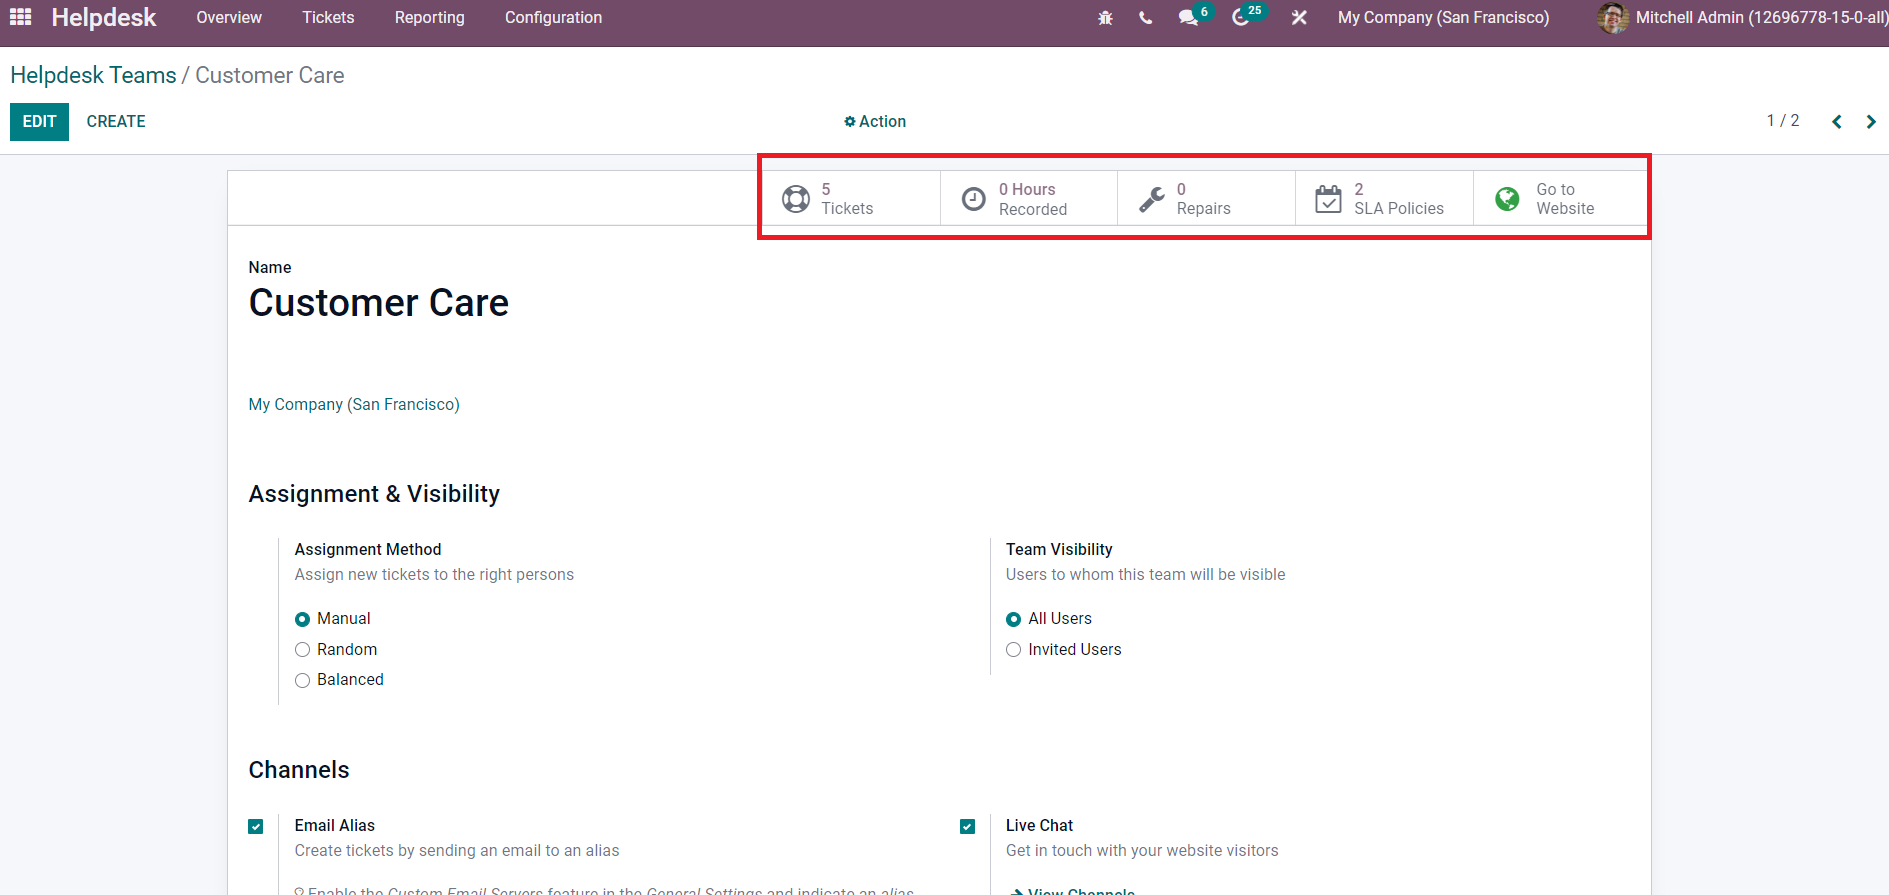The height and width of the screenshot is (895, 1889).
Task: Open the Configuration menu
Action: click(553, 18)
